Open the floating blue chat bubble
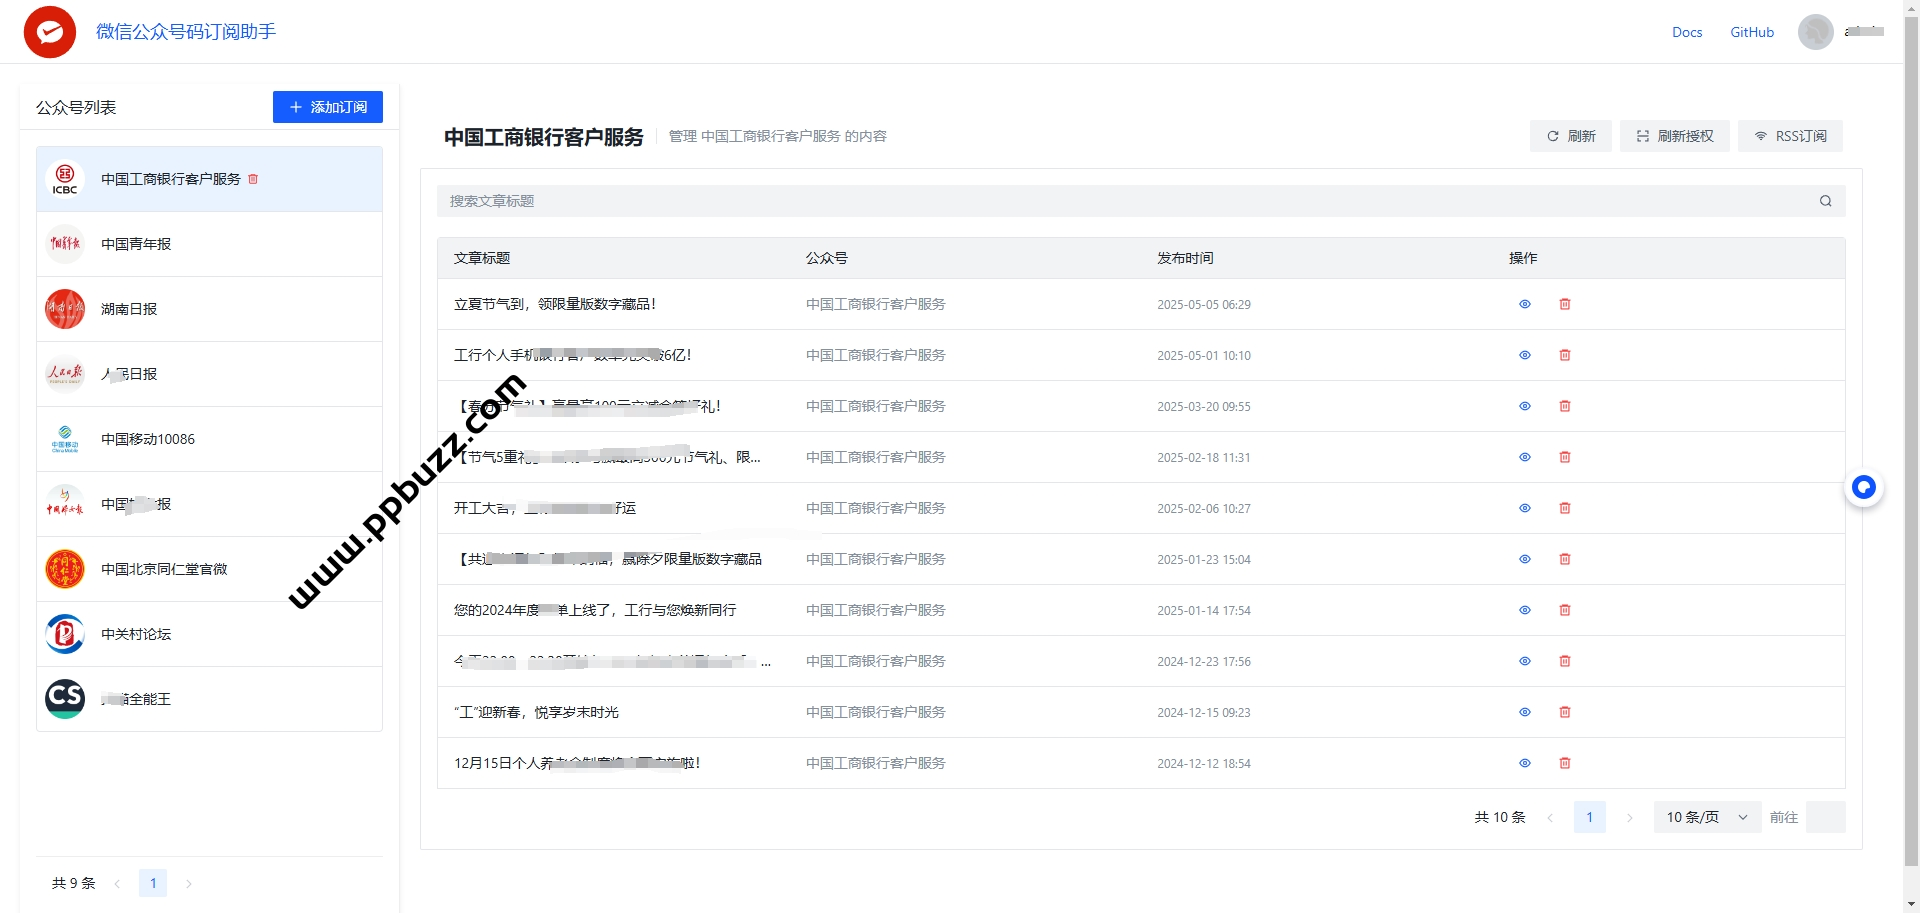This screenshot has width=1920, height=913. tap(1864, 487)
